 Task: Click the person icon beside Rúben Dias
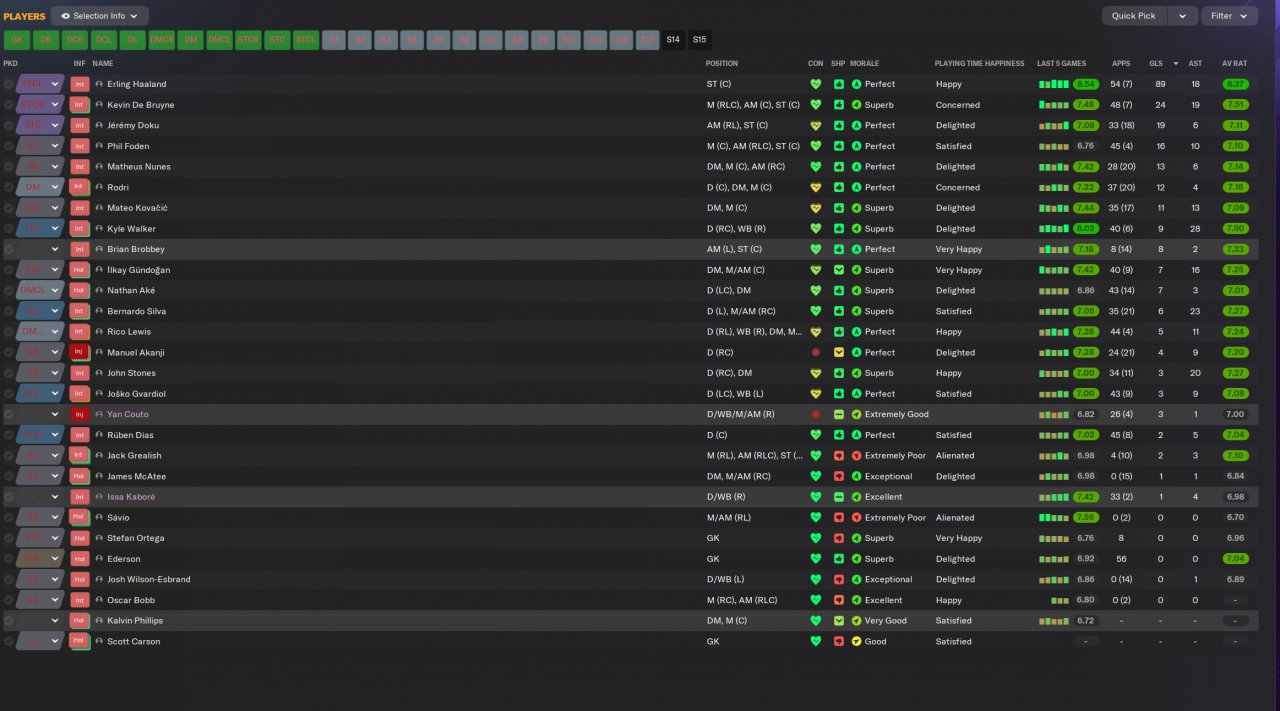click(99, 435)
